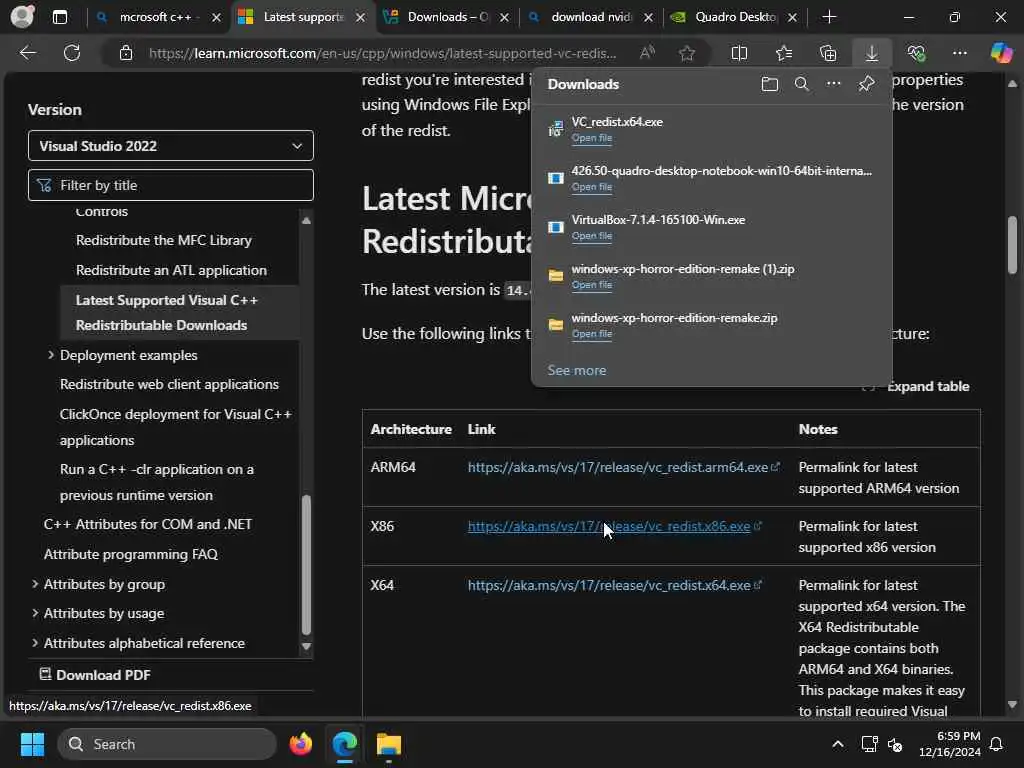Viewport: 1024px width, 768px height.
Task: Select Redistribute an ATL application item
Action: (x=171, y=270)
